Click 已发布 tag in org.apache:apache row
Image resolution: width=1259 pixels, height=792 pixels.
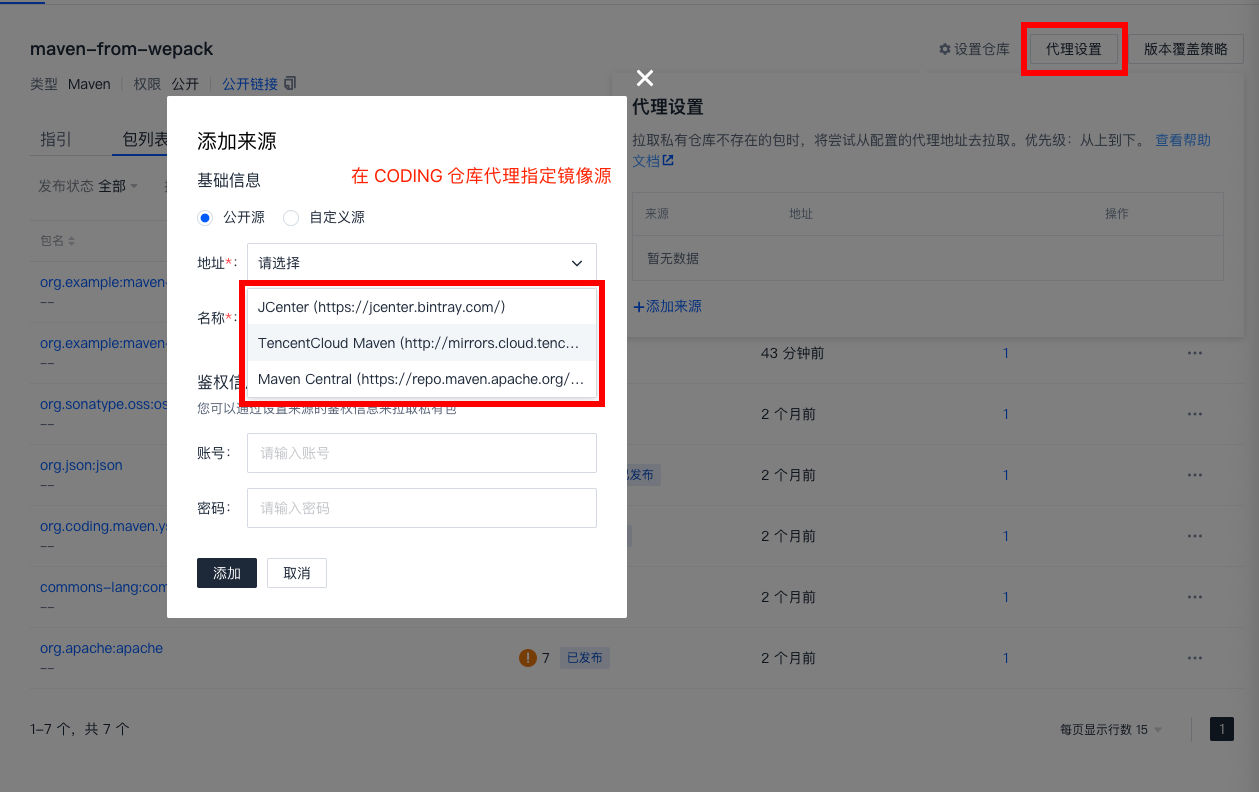584,658
